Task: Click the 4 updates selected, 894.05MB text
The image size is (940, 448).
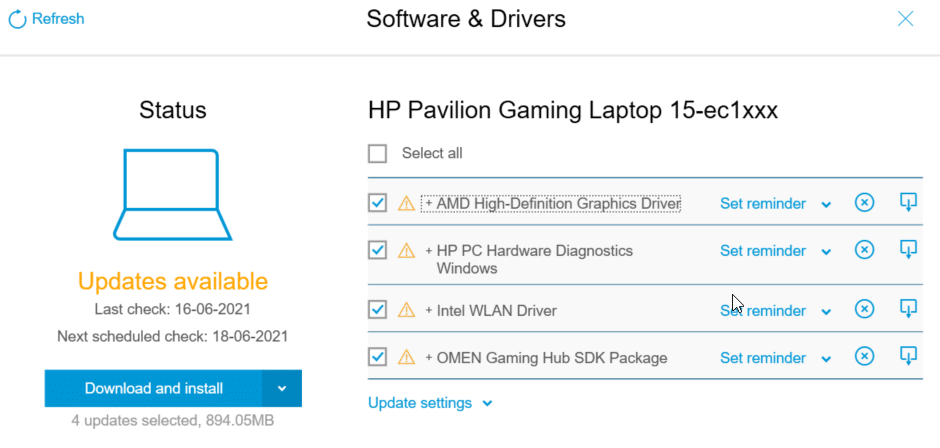Action: click(173, 420)
